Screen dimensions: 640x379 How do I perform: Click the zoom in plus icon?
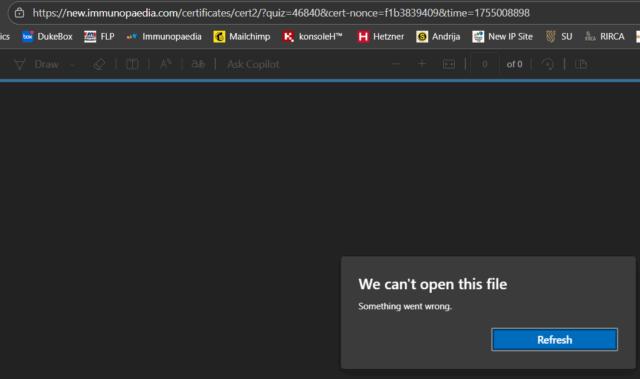click(x=422, y=64)
